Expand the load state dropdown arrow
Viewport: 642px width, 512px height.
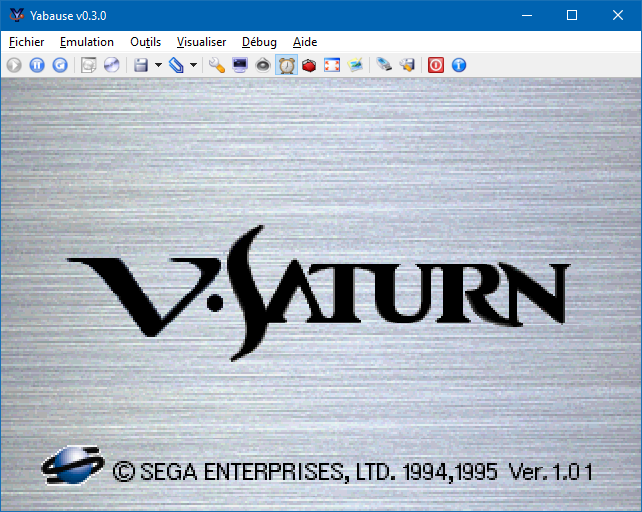point(193,65)
